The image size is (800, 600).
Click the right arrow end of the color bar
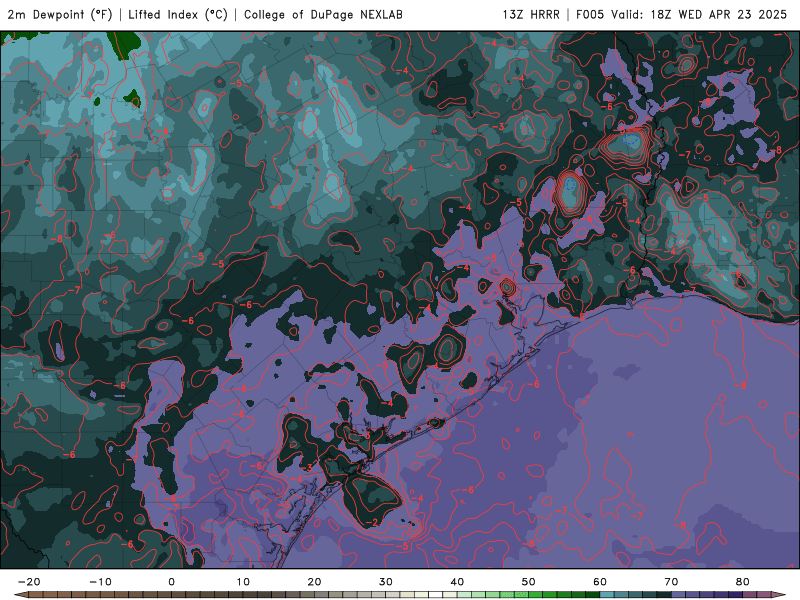pyautogui.click(x=779, y=594)
